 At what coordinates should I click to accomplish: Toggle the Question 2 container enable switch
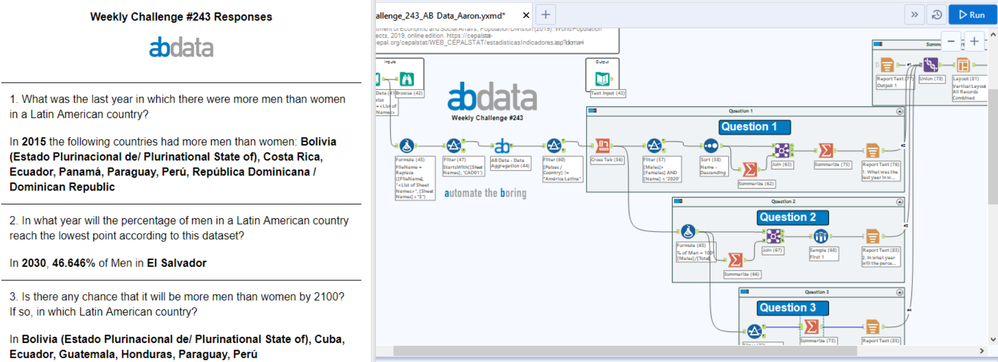point(678,201)
